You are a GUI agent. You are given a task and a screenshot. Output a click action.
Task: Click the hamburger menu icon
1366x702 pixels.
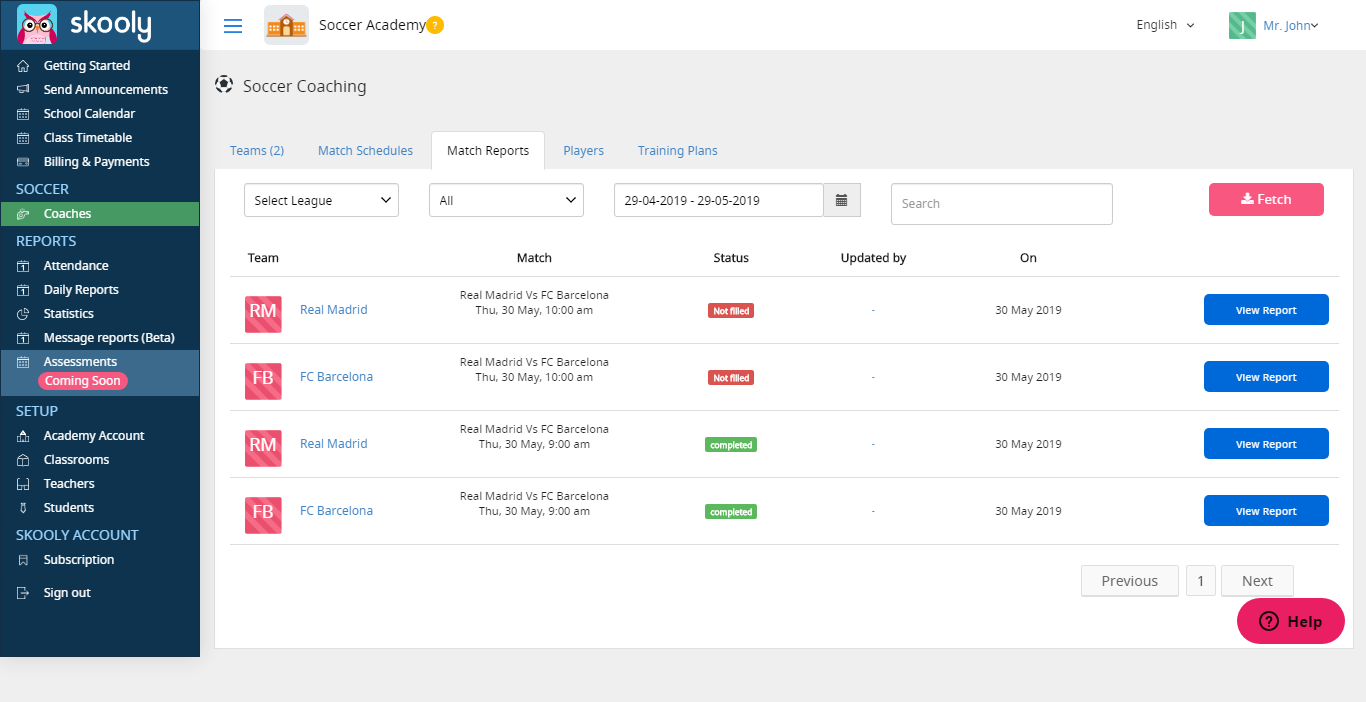click(233, 26)
